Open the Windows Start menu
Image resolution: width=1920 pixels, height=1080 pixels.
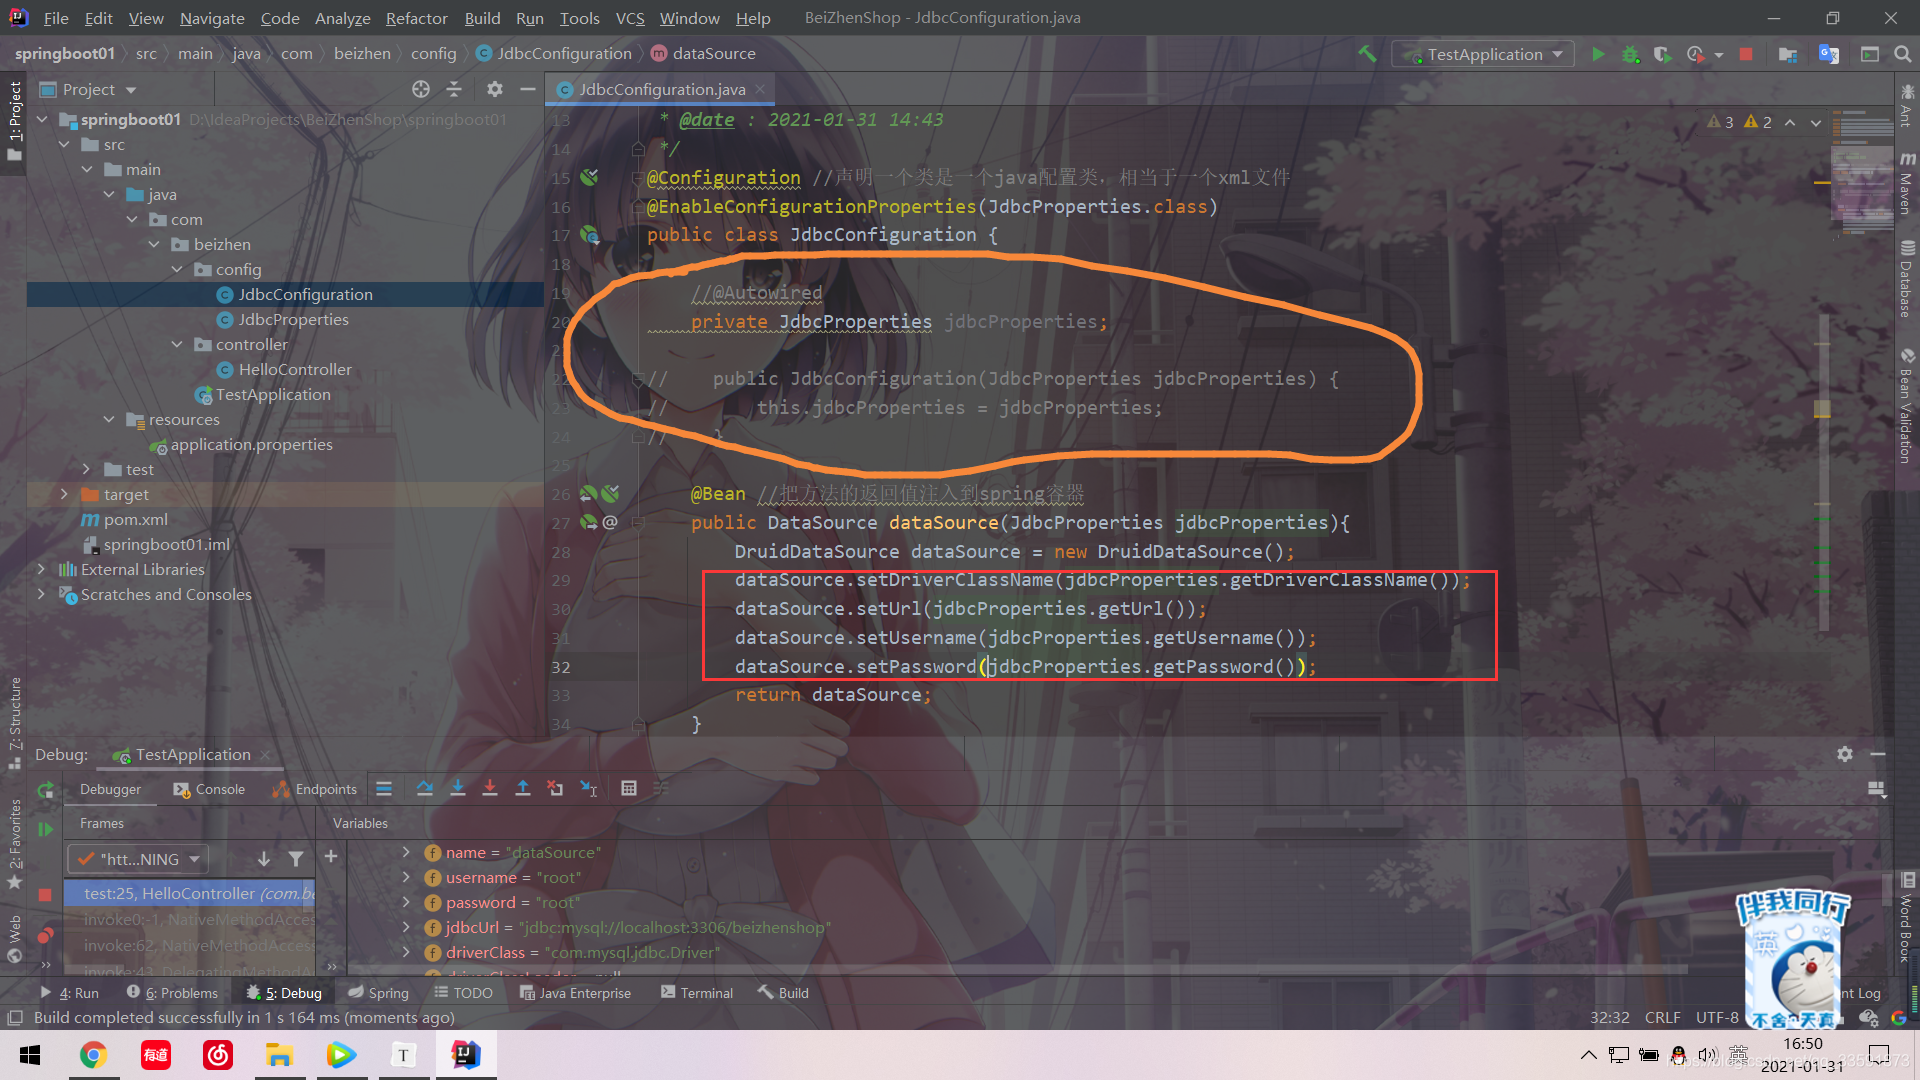(30, 1055)
